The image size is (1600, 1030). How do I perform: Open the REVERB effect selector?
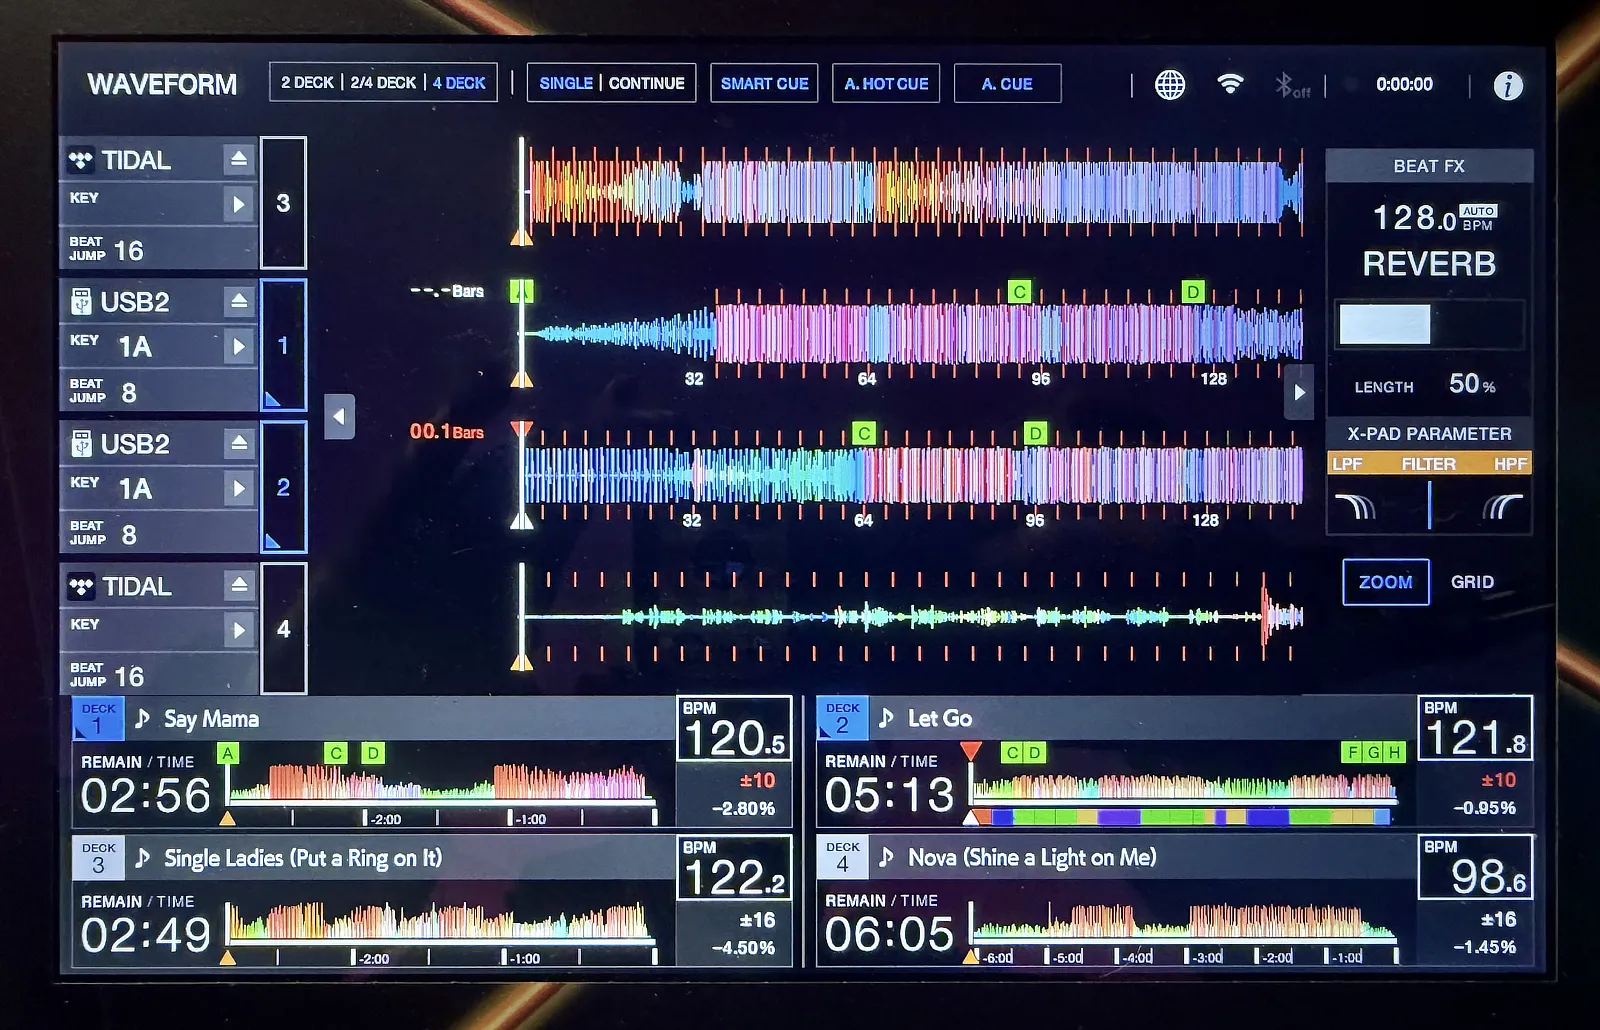[x=1429, y=264]
